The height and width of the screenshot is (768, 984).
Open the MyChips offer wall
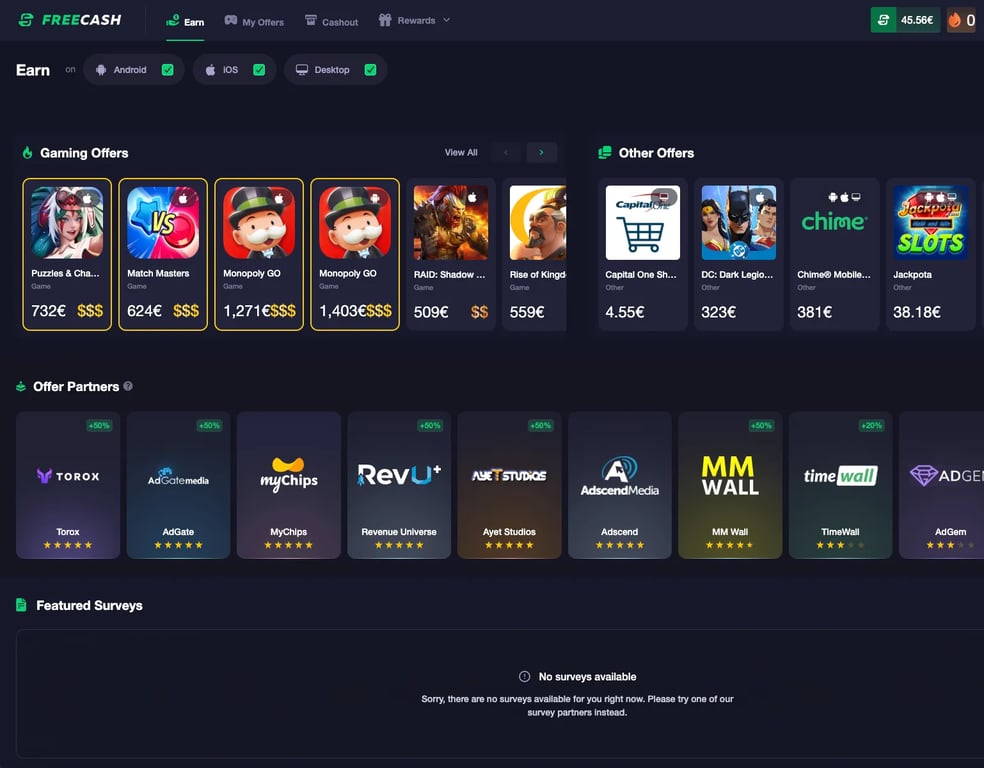point(289,485)
